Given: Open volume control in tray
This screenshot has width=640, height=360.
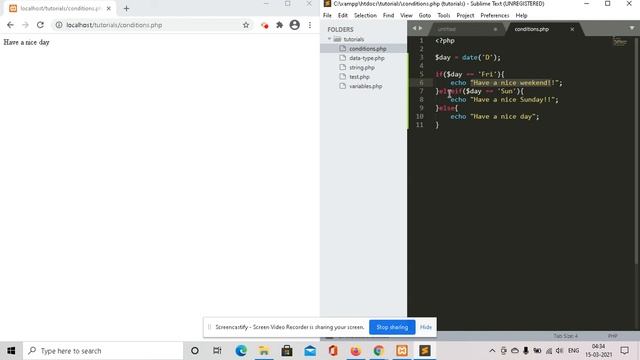Looking at the screenshot, I should coord(560,351).
